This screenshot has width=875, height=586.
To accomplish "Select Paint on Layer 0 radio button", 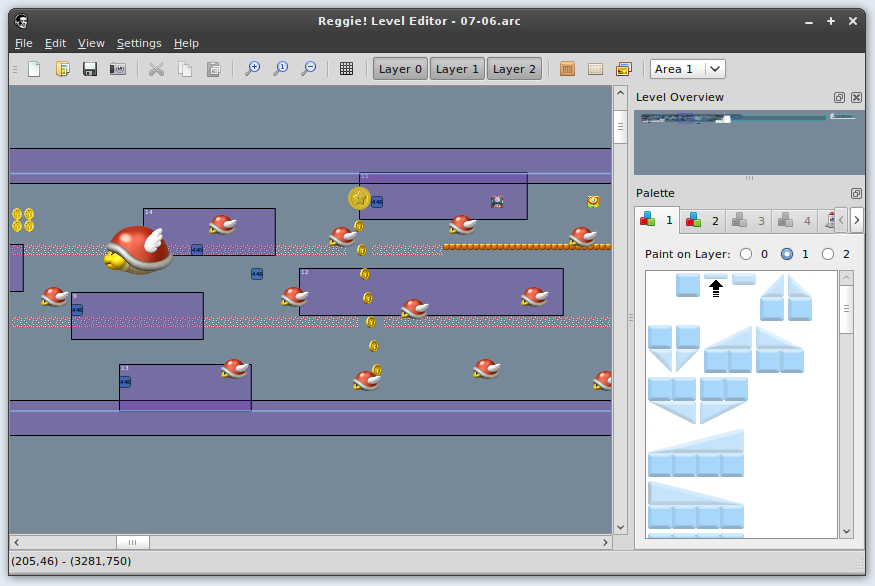I will point(746,254).
